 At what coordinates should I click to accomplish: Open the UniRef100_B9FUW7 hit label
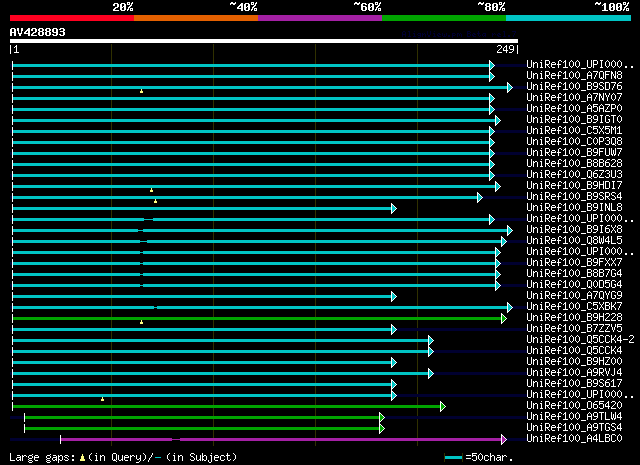[x=574, y=153]
